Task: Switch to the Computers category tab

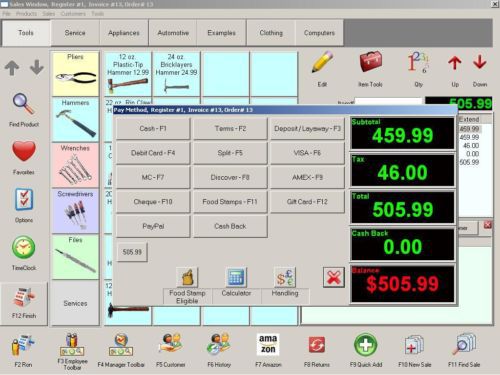Action: click(319, 33)
